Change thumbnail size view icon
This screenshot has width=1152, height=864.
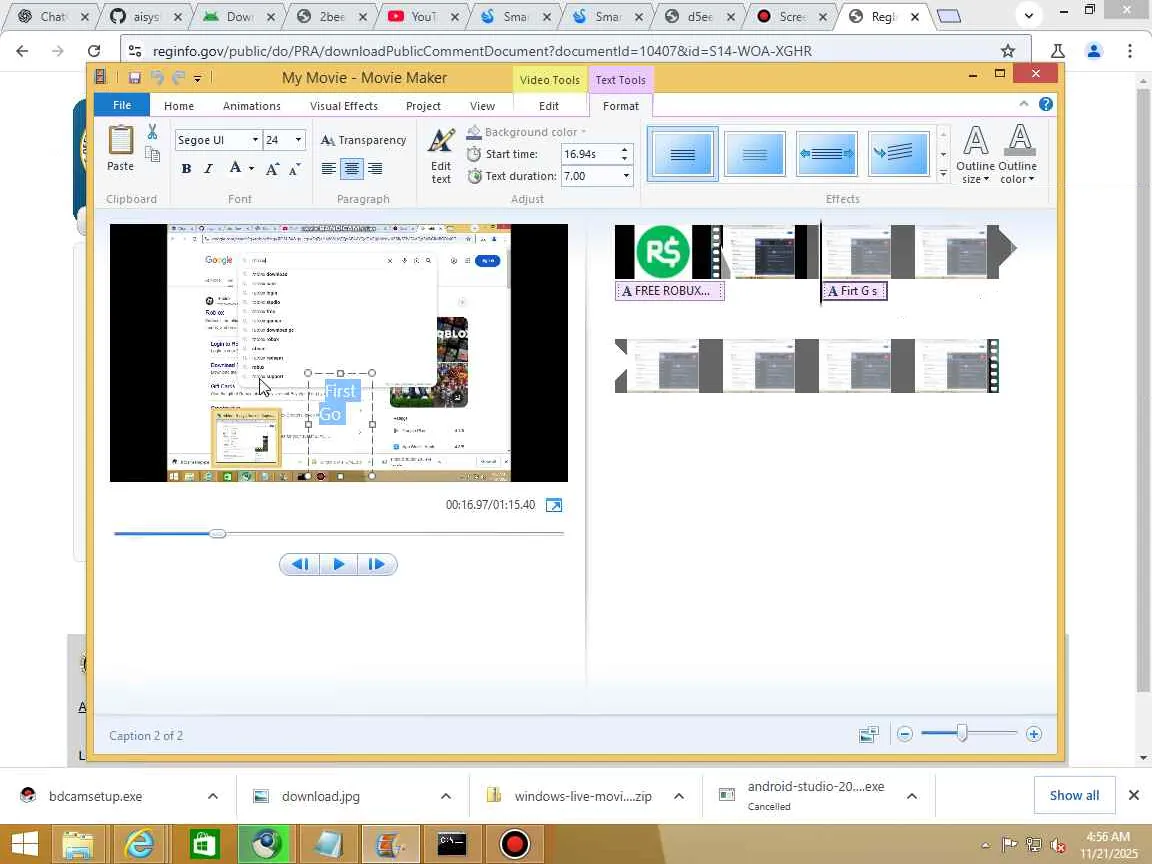pos(868,734)
